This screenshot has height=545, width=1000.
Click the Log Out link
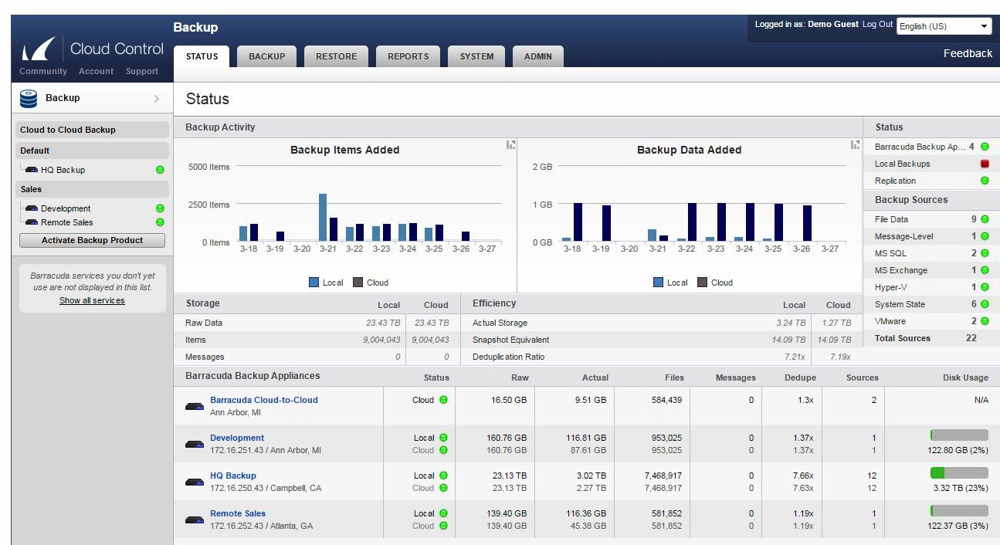[878, 24]
